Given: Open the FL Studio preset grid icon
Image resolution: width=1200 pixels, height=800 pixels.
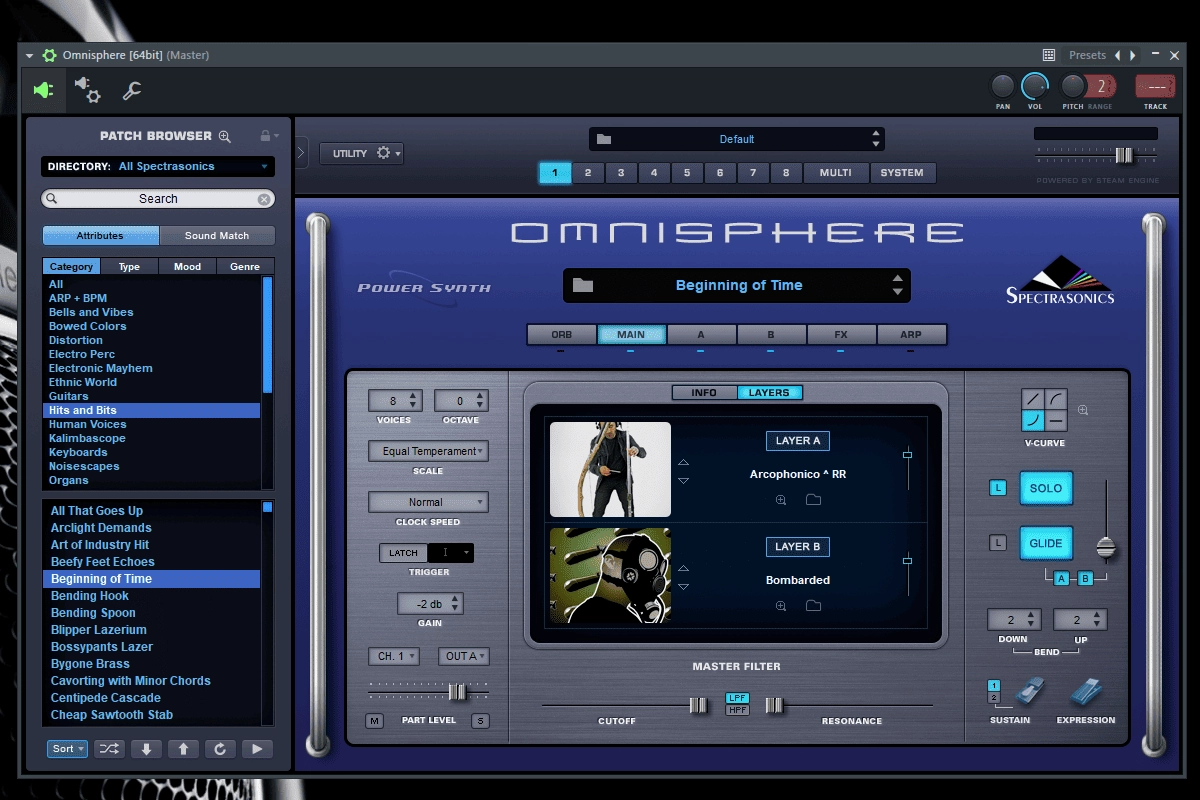Looking at the screenshot, I should tap(1049, 55).
